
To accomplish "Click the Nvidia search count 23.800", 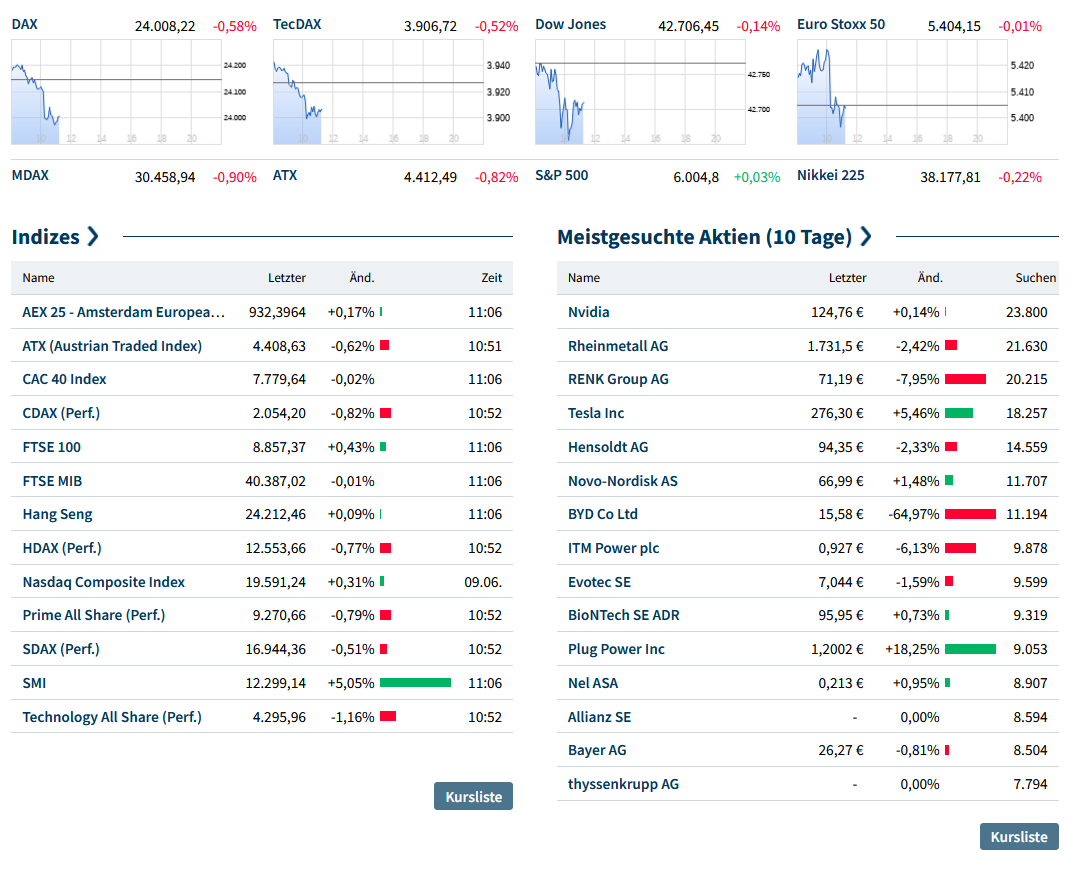I will pyautogui.click(x=1026, y=313).
